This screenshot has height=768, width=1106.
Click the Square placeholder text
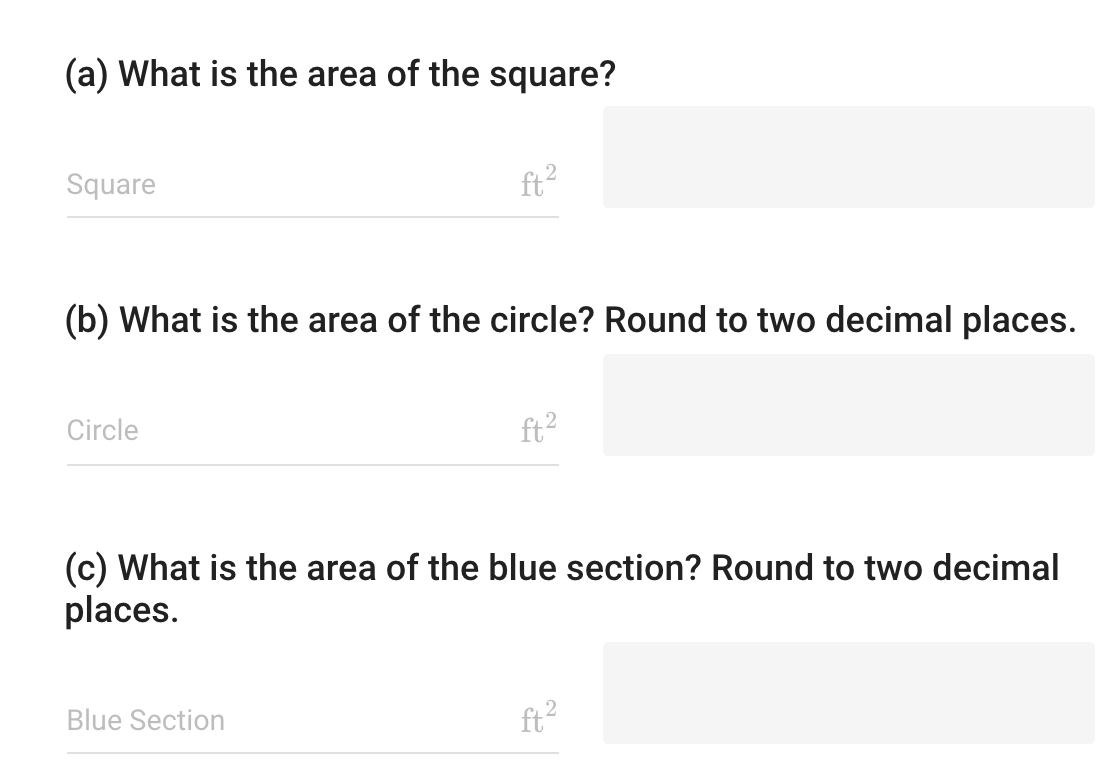pos(110,184)
